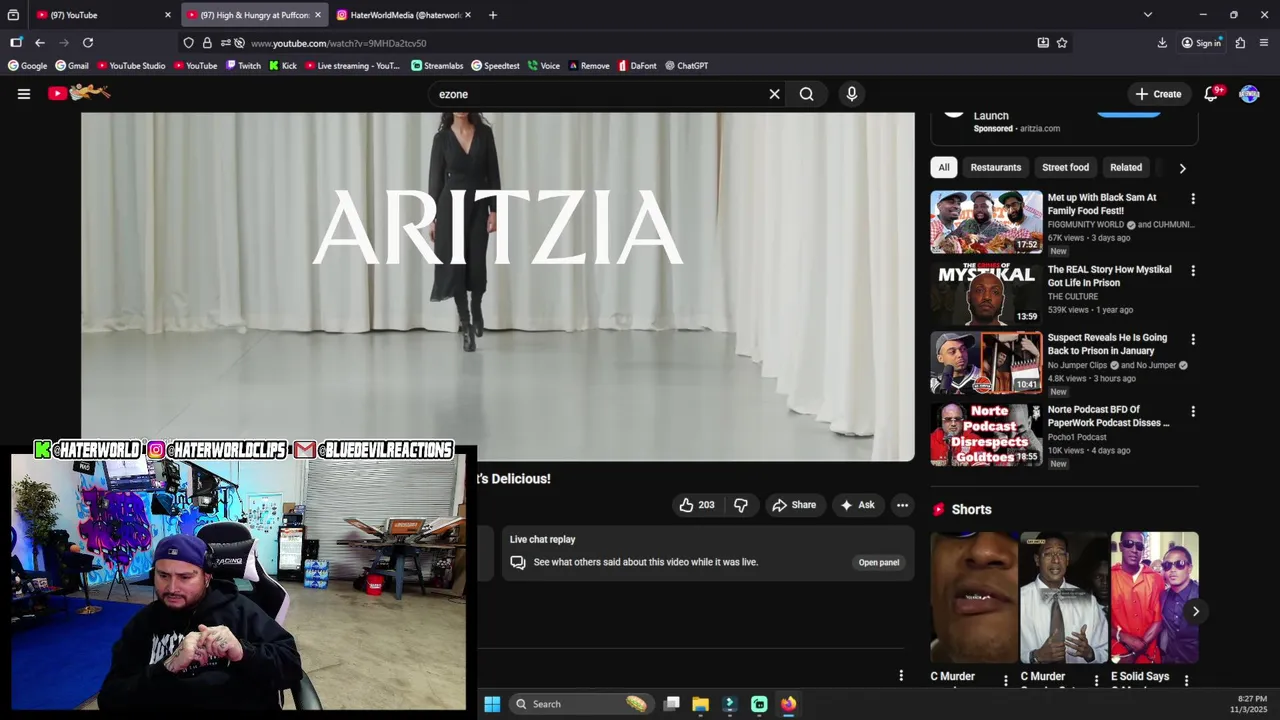This screenshot has height=720, width=1280.
Task: Select the Street food filter chip
Action: tap(1065, 167)
